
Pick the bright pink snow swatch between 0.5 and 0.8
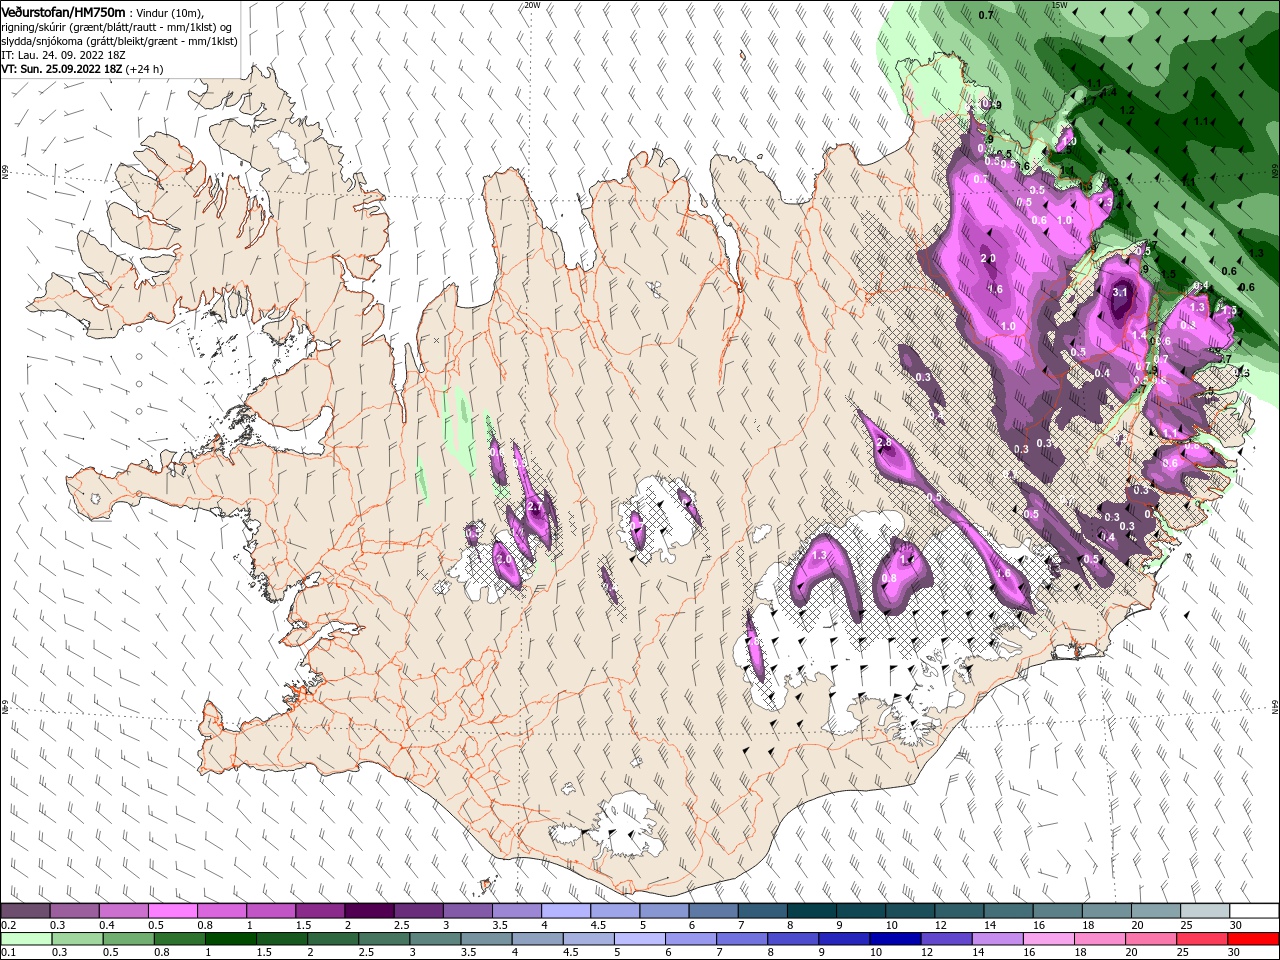pyautogui.click(x=172, y=910)
